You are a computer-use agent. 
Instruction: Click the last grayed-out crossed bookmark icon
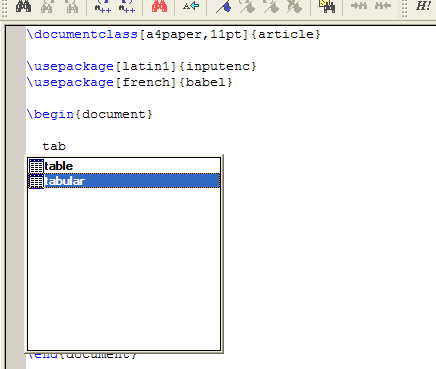pos(294,7)
